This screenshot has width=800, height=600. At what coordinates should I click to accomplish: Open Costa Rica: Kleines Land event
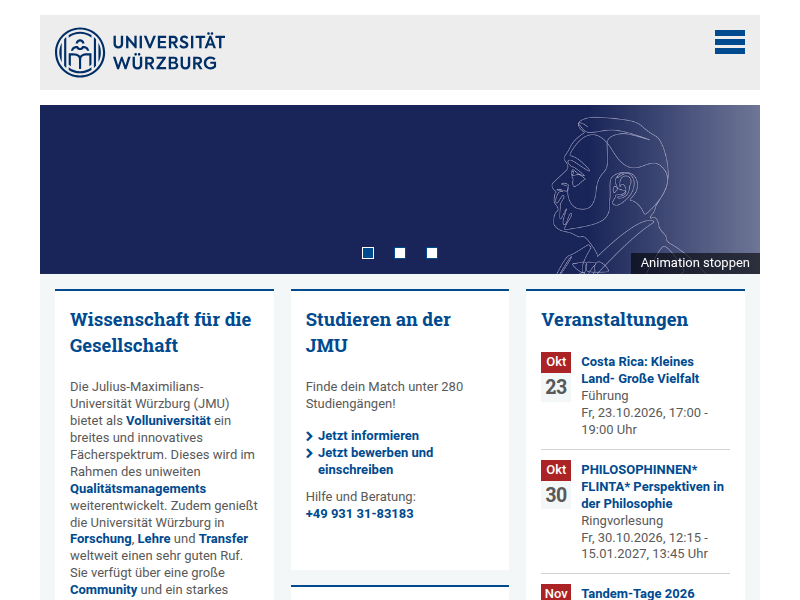pos(640,370)
